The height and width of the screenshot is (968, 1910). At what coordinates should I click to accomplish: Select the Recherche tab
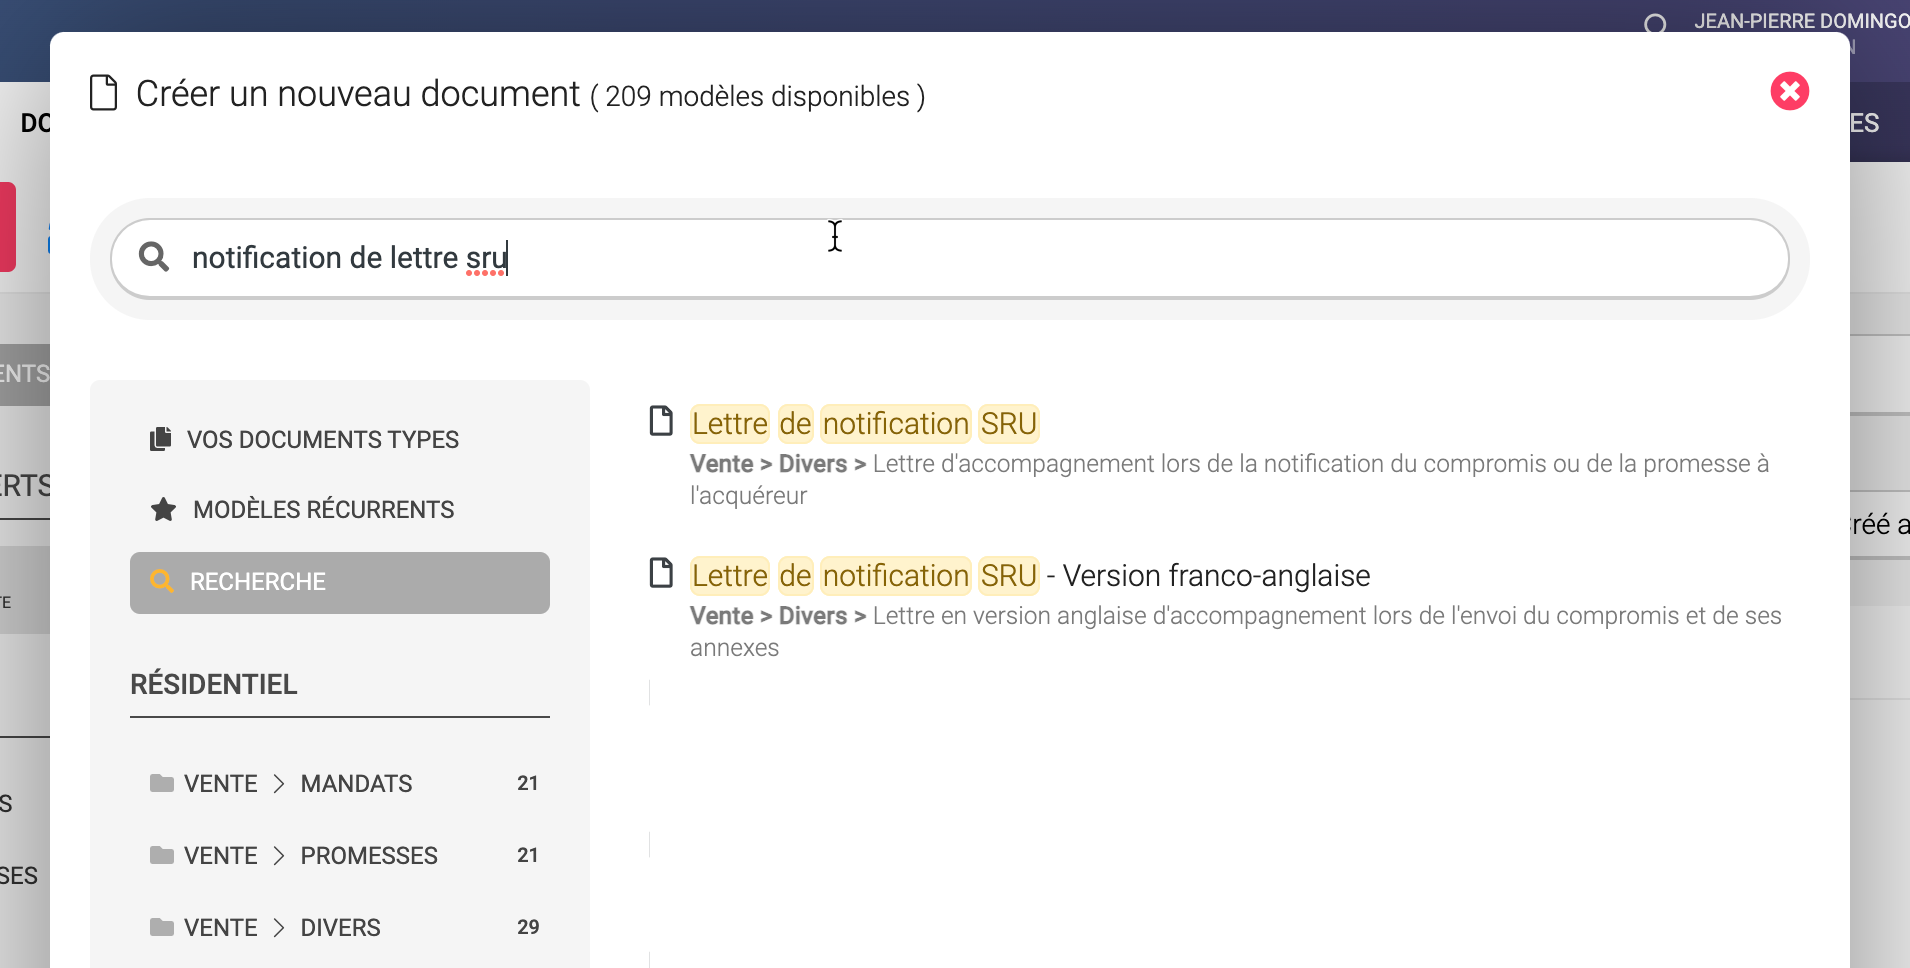pos(339,583)
